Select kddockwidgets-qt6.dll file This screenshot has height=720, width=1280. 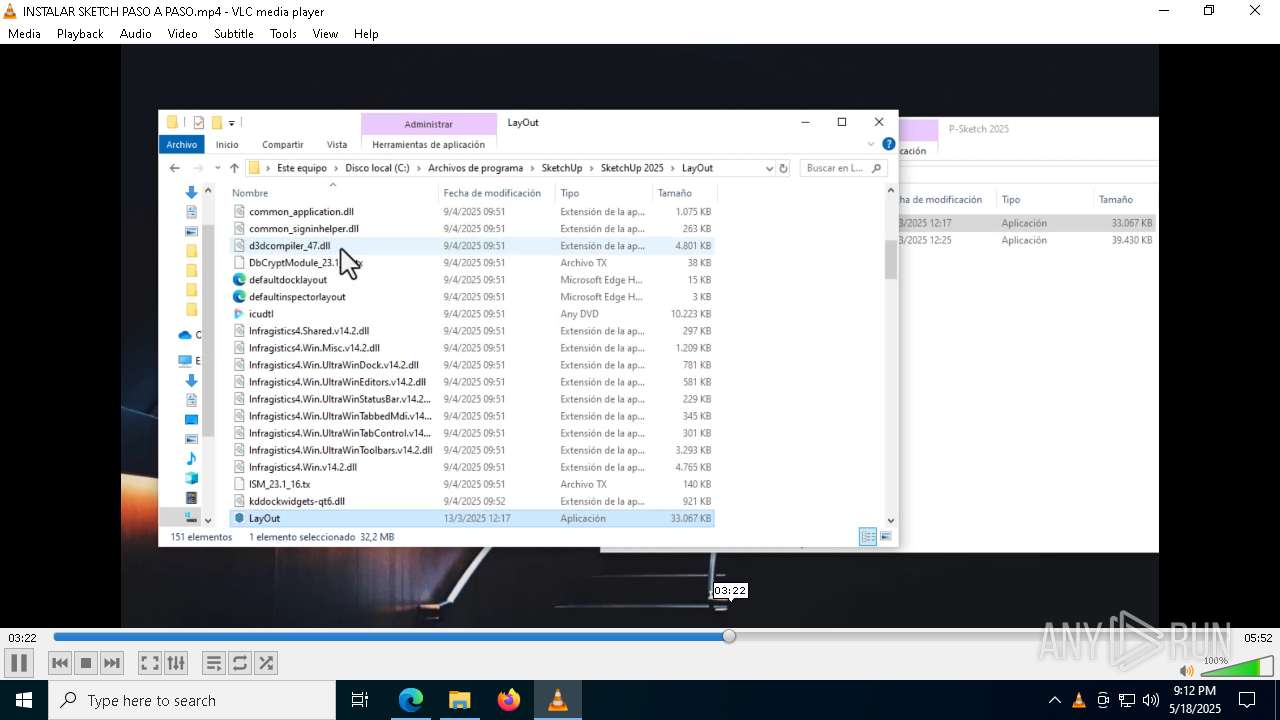point(297,502)
